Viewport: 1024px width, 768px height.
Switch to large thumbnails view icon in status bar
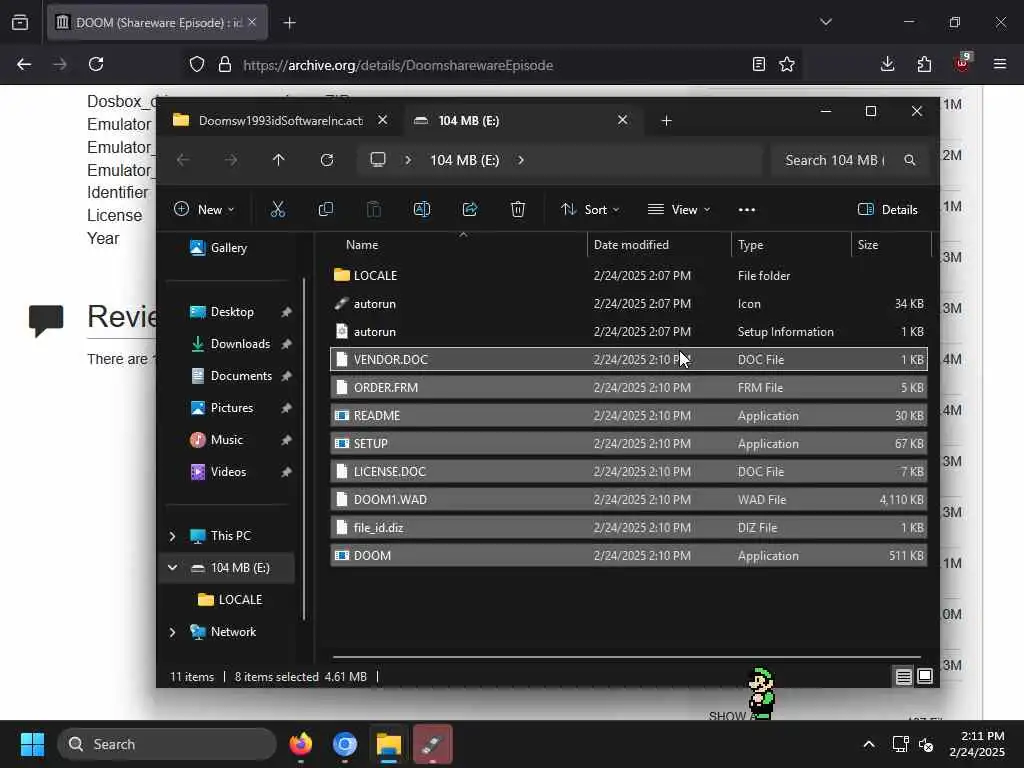[925, 677]
